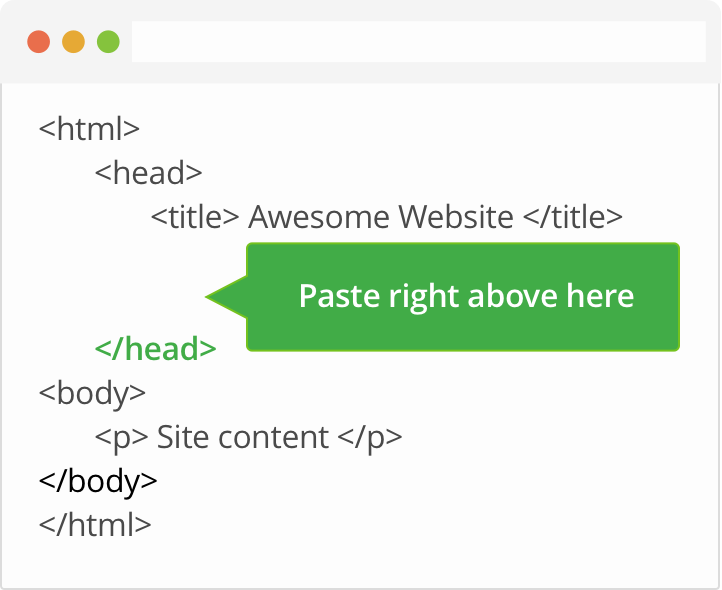Viewport: 722px width, 590px height.
Task: Click the closing </p> tag
Action: (x=370, y=438)
